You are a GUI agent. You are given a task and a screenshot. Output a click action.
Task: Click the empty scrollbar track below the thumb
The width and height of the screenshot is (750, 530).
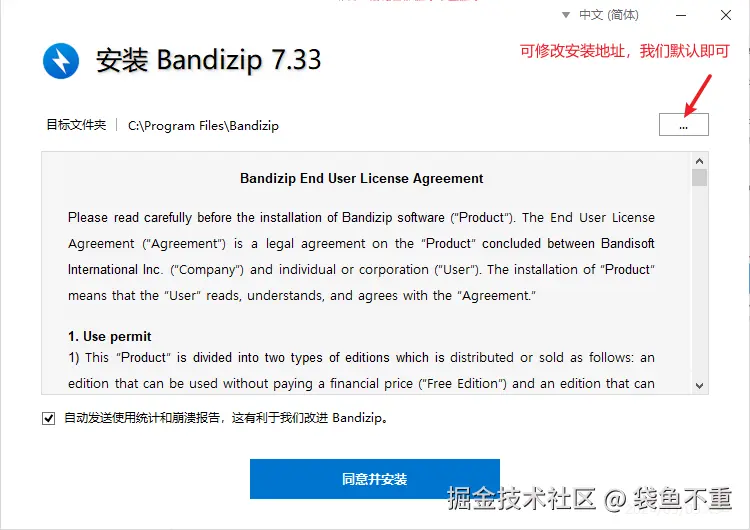coord(699,282)
